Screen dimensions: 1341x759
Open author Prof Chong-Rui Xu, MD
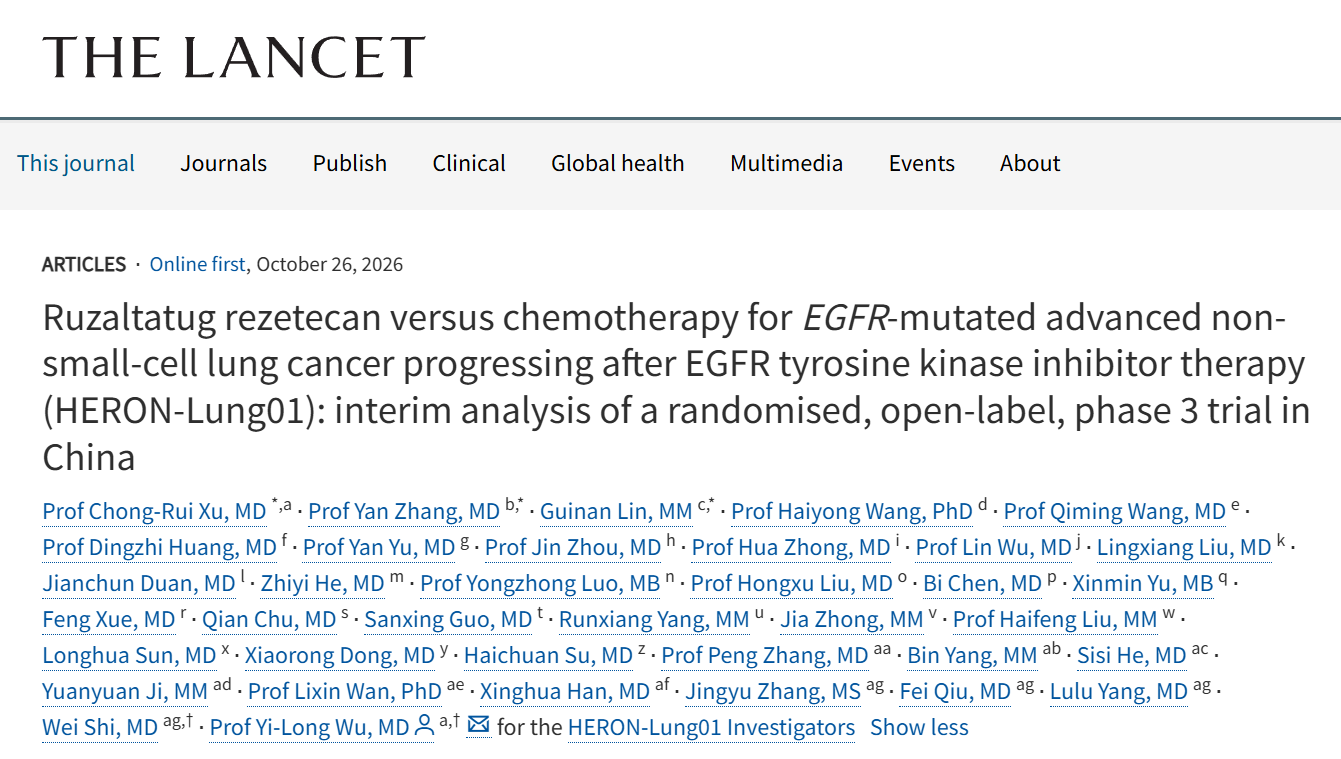(x=154, y=511)
